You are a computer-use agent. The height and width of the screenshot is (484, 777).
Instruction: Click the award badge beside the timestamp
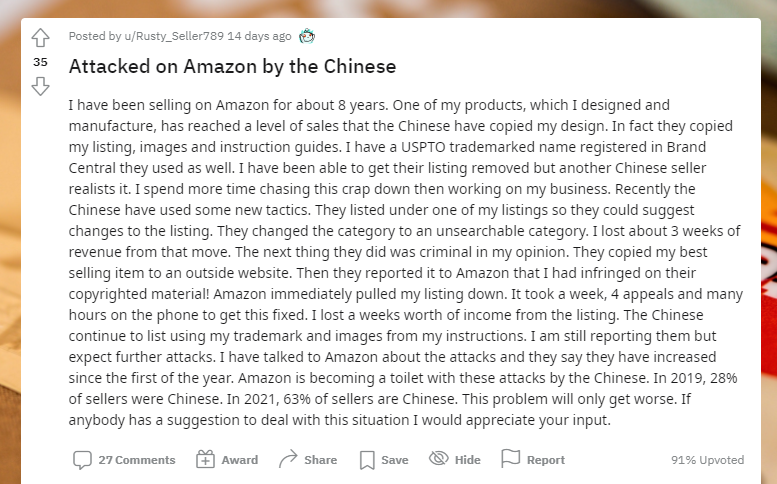tap(307, 37)
